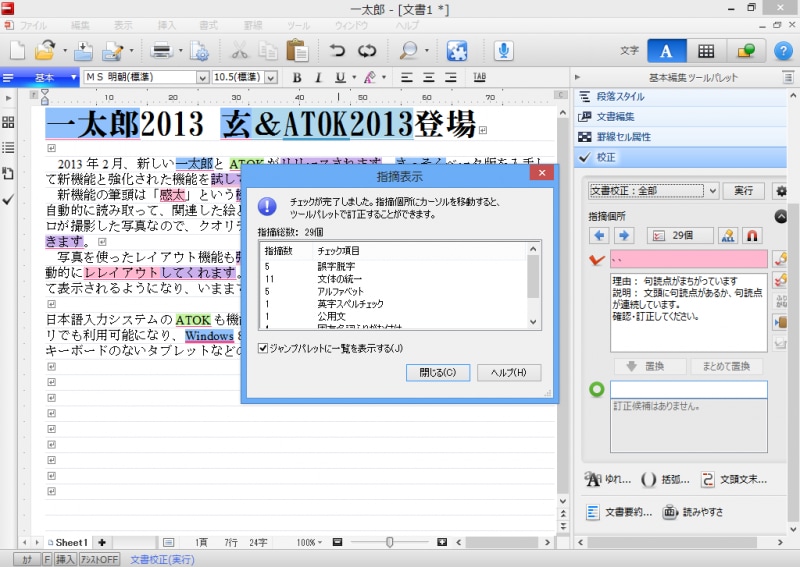Open the 挿入 menu
This screenshot has height=567, width=800.
coord(166,25)
